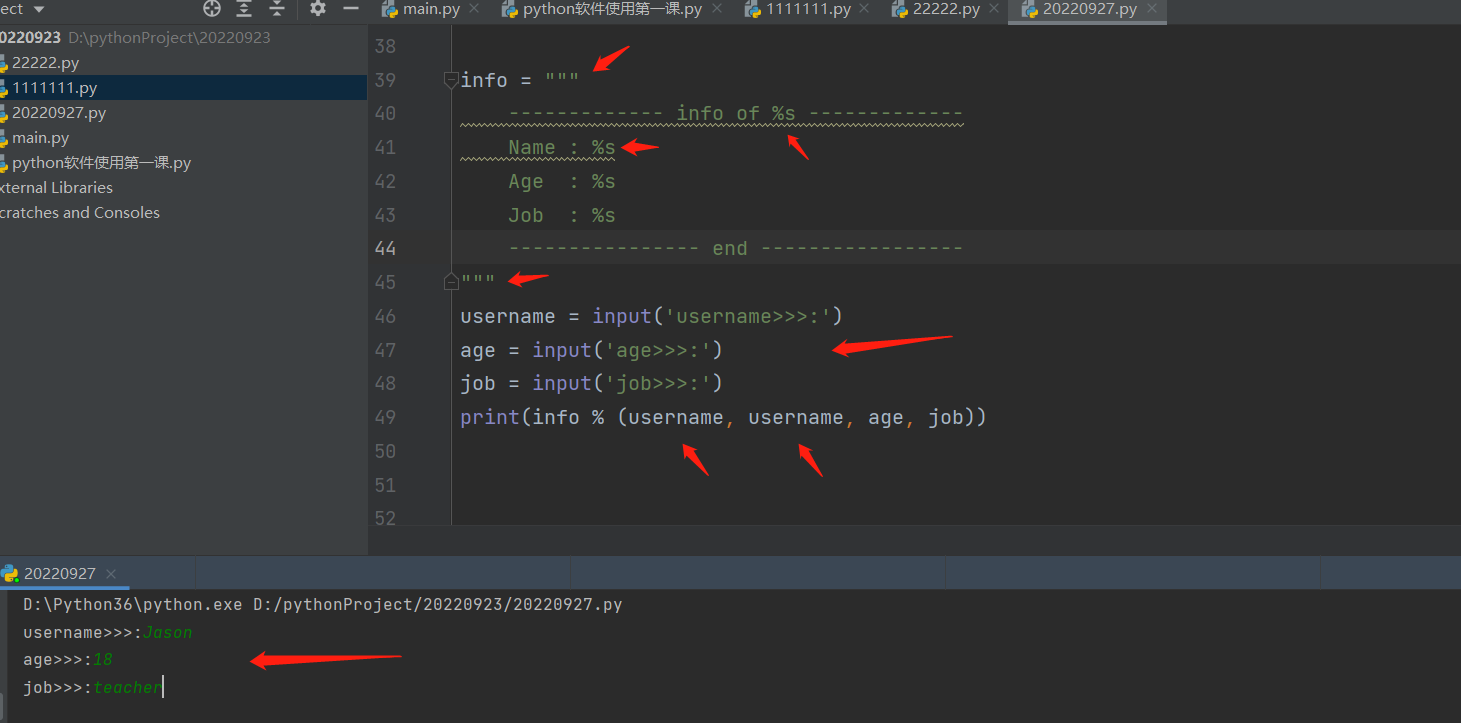Click the job = input('job>>>:') line
The width and height of the screenshot is (1461, 723).
coord(591,383)
